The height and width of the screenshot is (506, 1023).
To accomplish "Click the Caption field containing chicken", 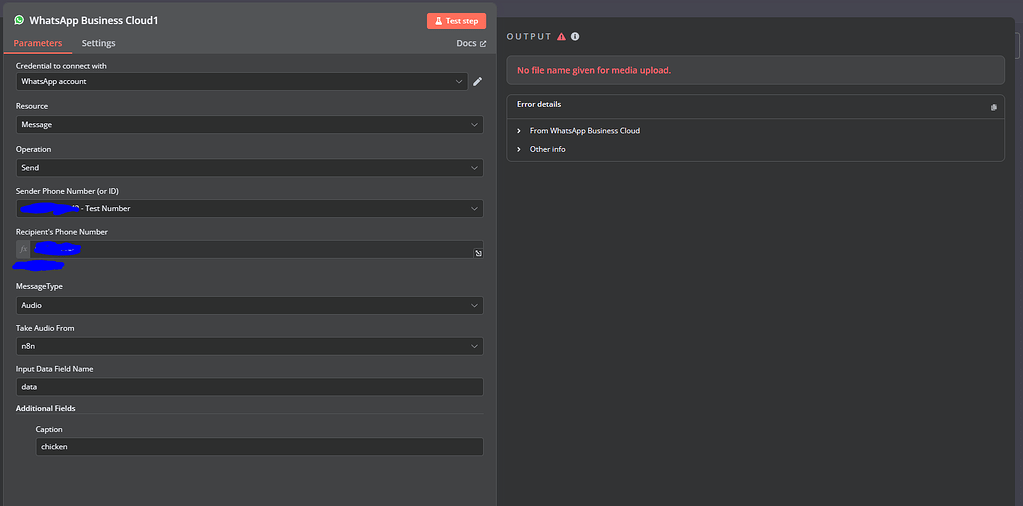I will pyautogui.click(x=258, y=447).
